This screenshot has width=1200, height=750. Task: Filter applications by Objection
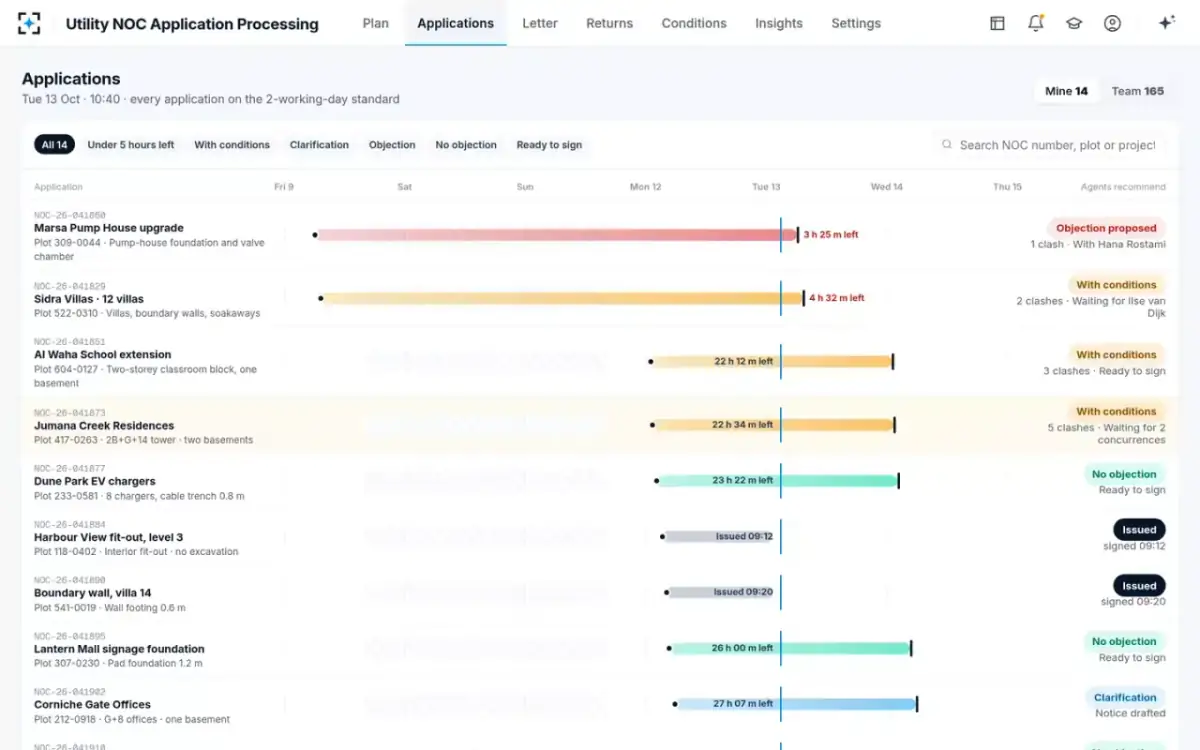coord(392,145)
